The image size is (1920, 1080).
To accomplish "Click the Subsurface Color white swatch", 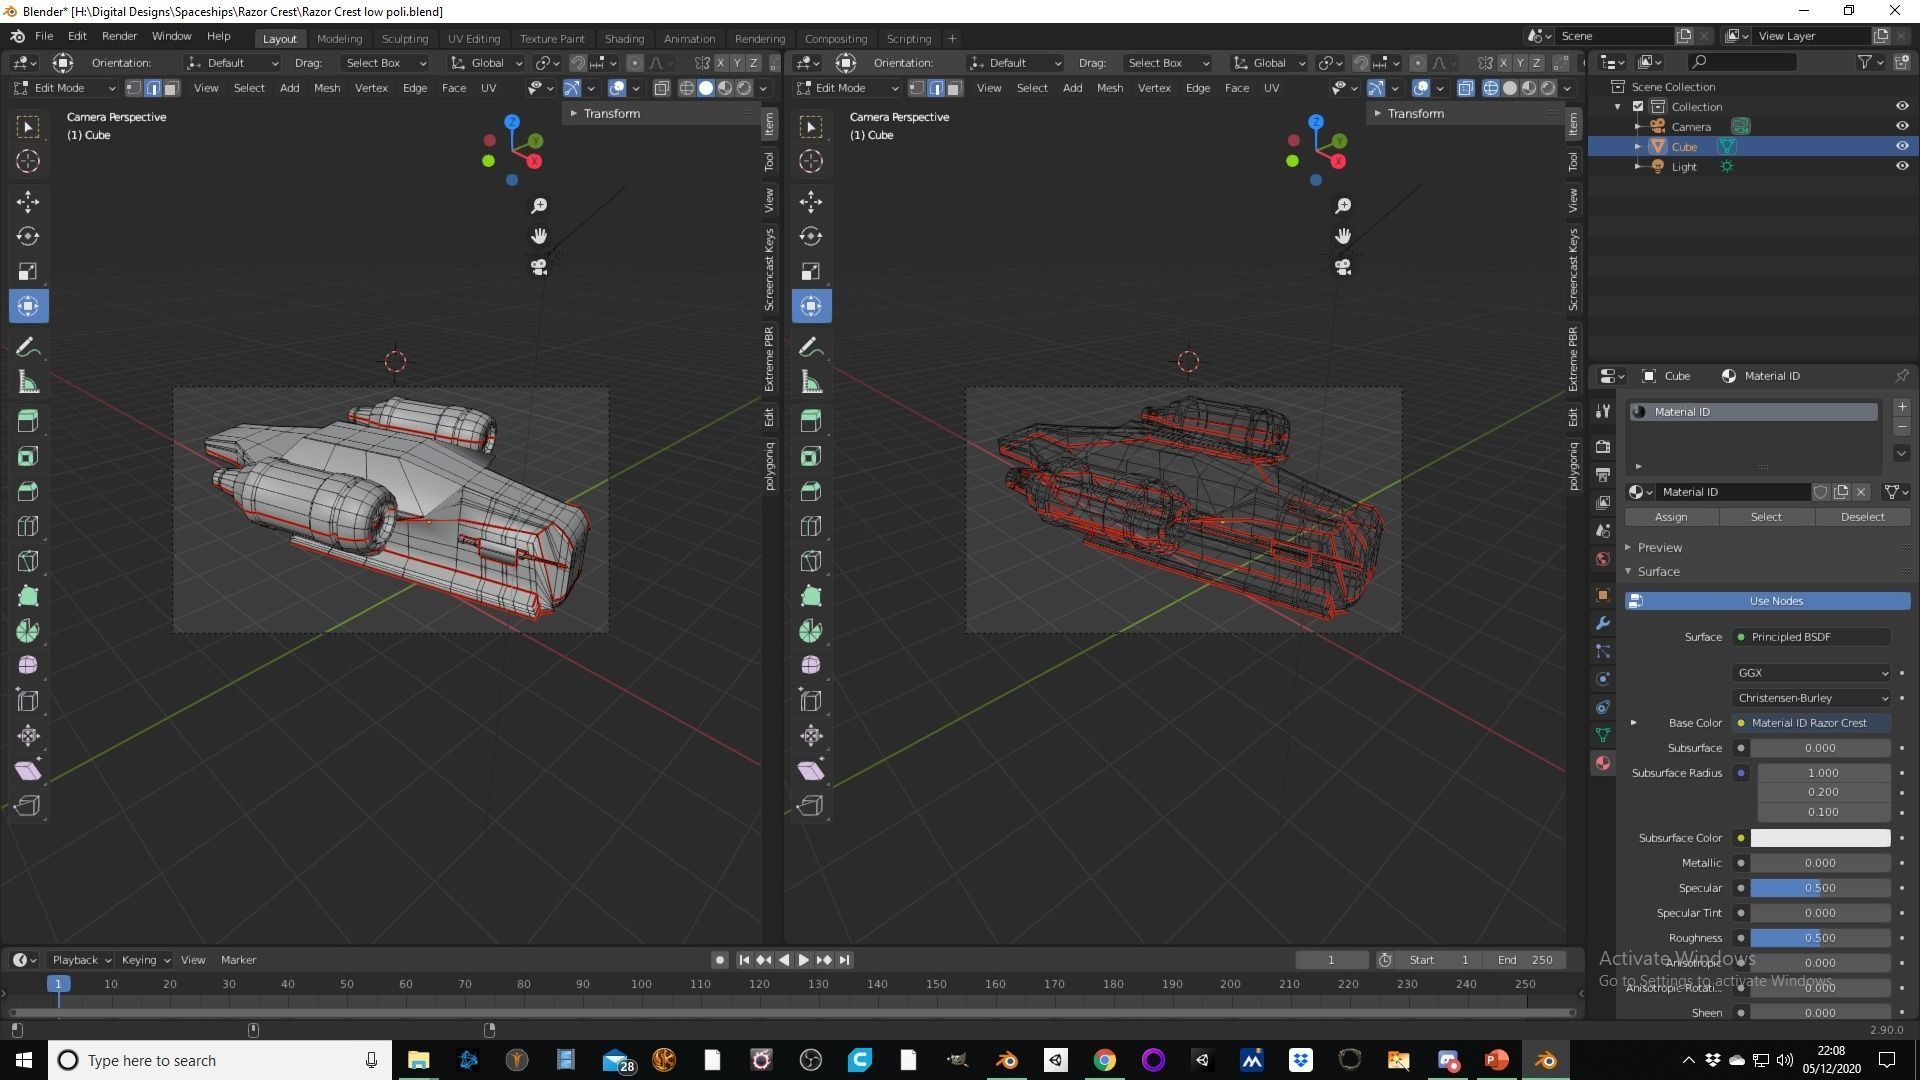I will [x=1820, y=838].
